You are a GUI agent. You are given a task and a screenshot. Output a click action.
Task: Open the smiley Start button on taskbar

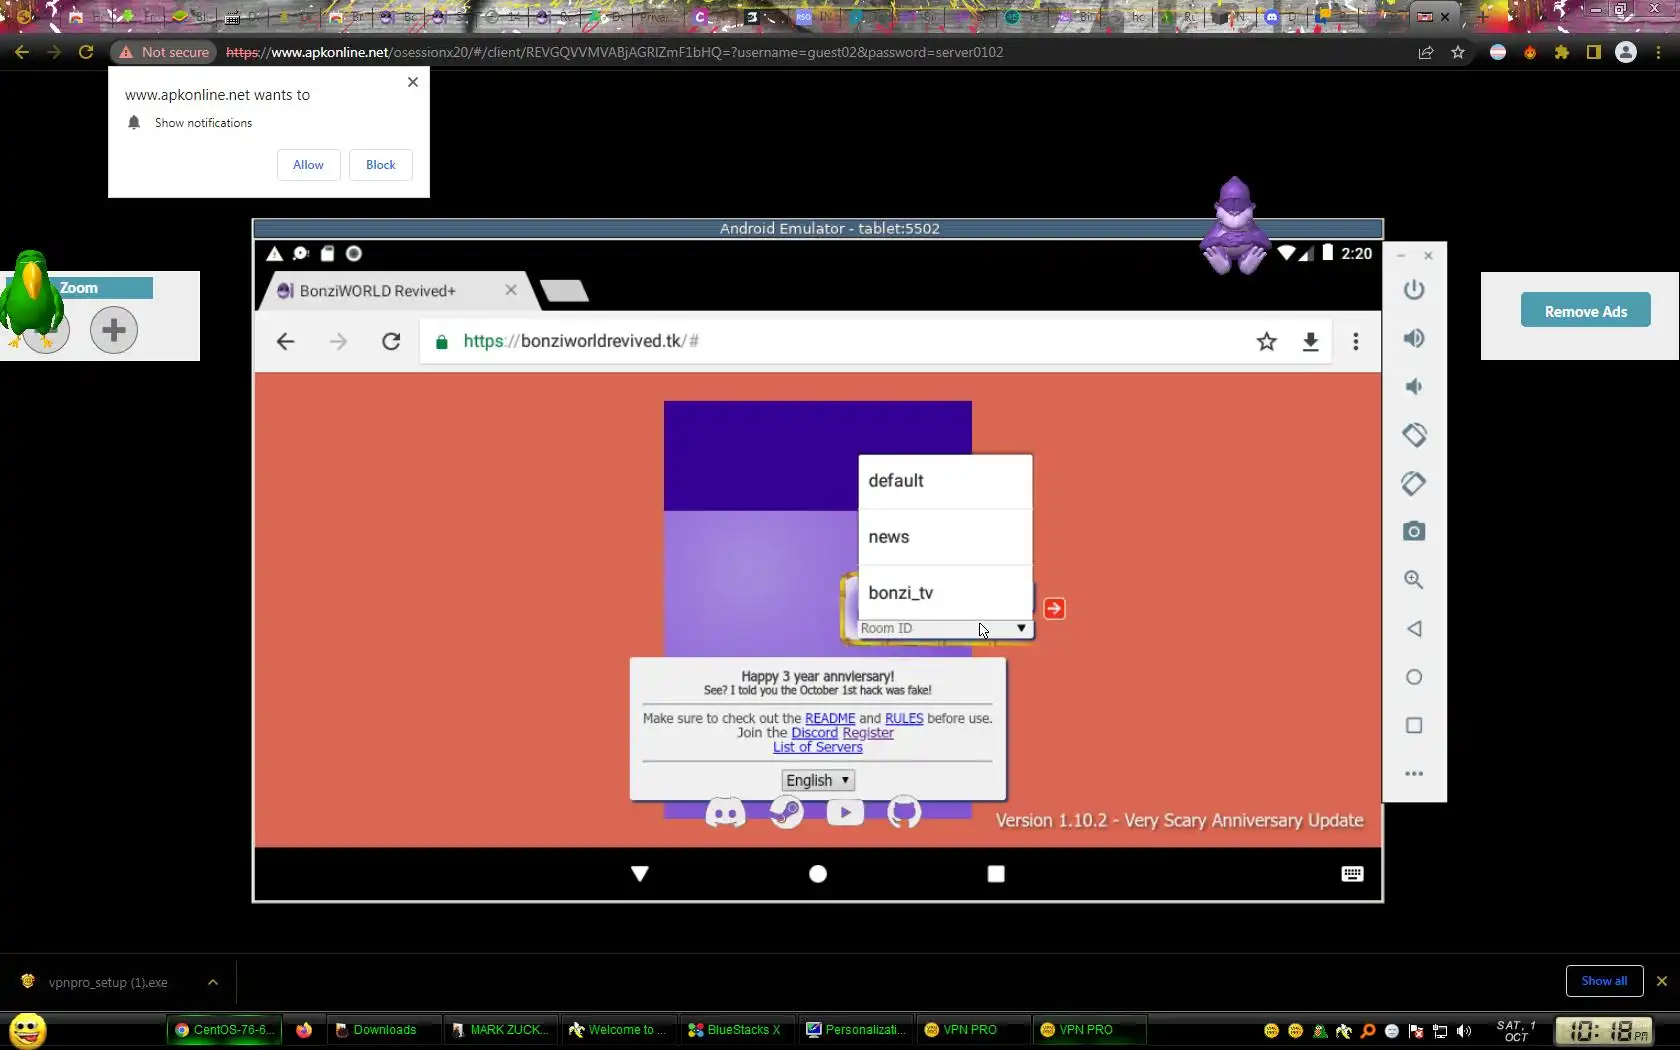pos(28,1030)
